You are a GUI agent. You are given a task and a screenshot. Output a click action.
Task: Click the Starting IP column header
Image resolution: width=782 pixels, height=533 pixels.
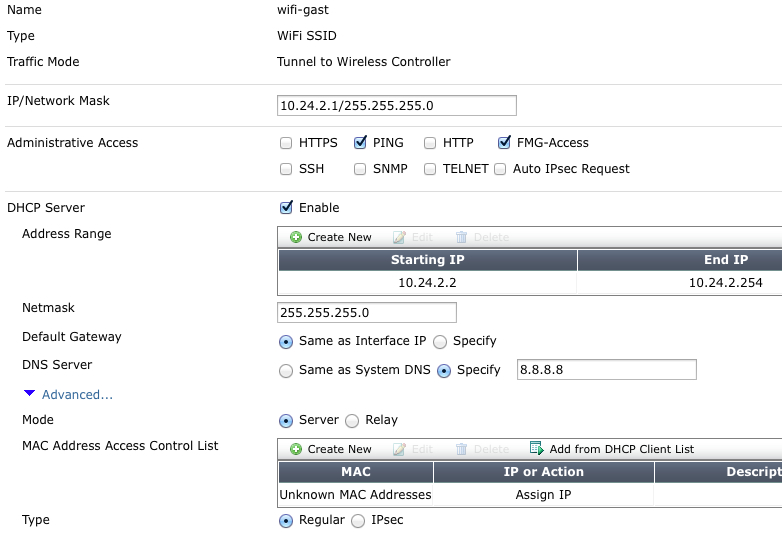pos(427,260)
